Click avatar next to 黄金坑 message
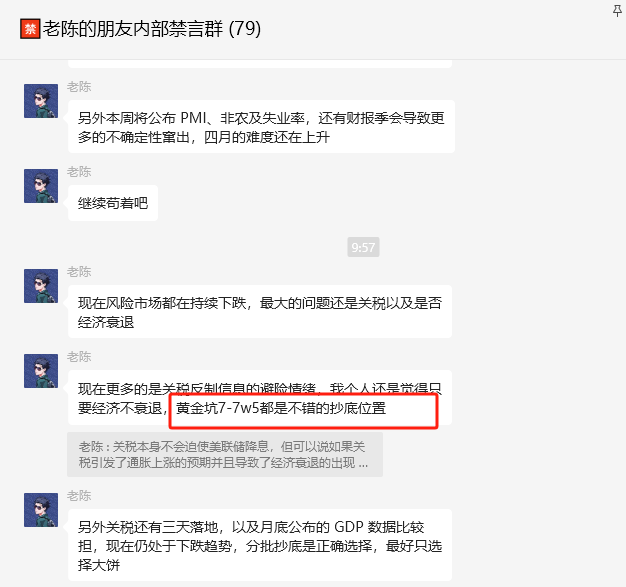626x587 pixels. pos(41,371)
